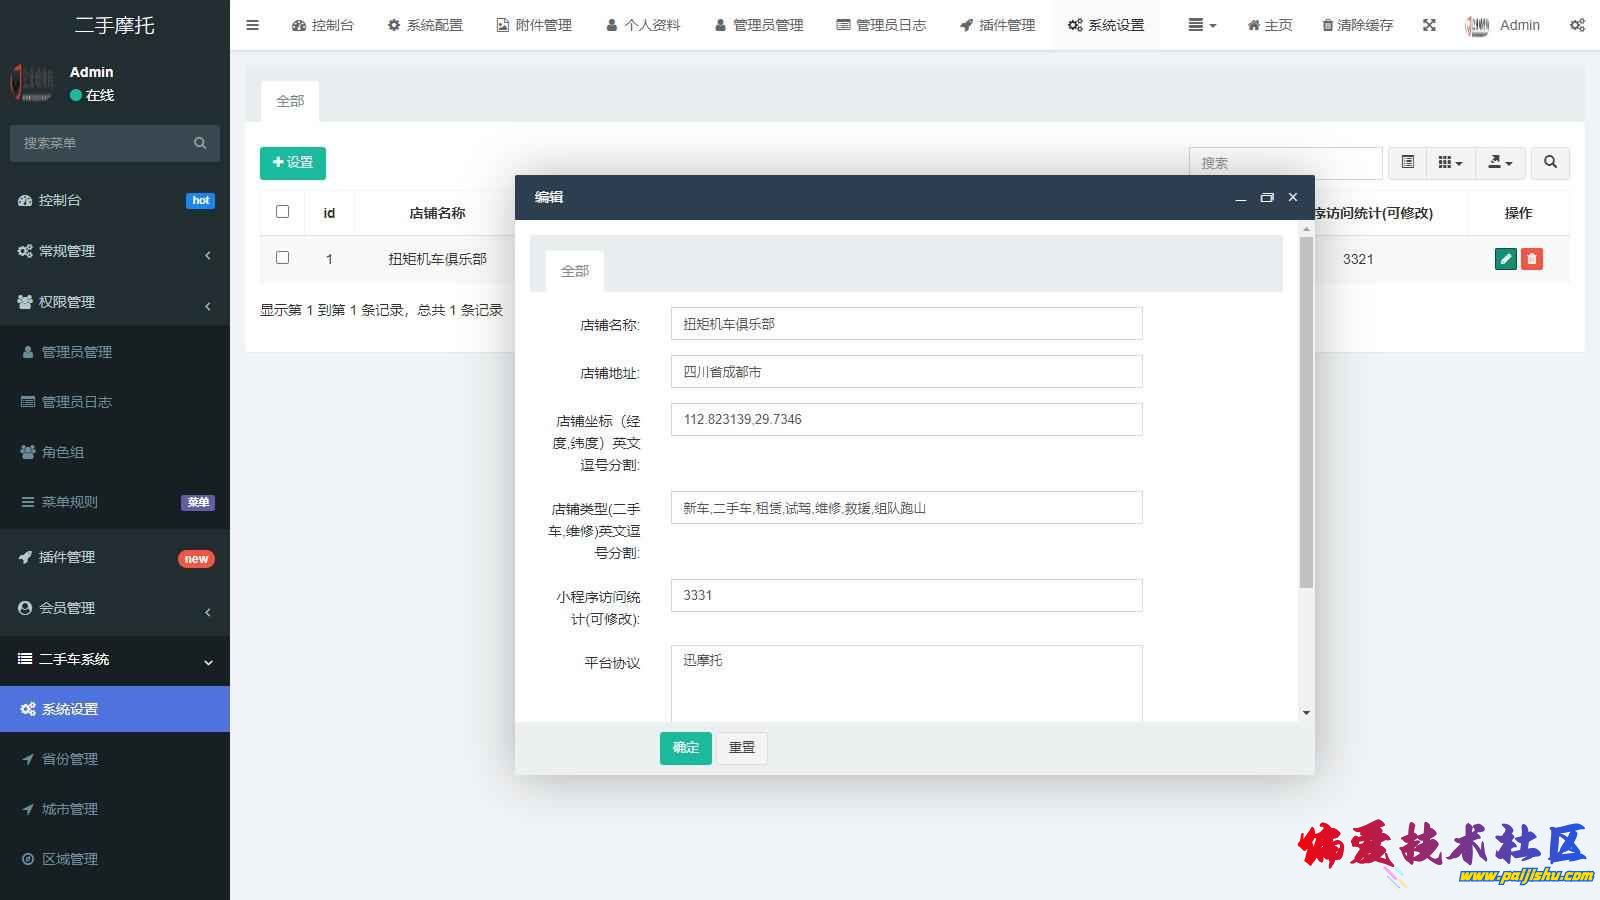This screenshot has width=1600, height=900.
Task: Click the 店铺地址 input field
Action: 906,372
